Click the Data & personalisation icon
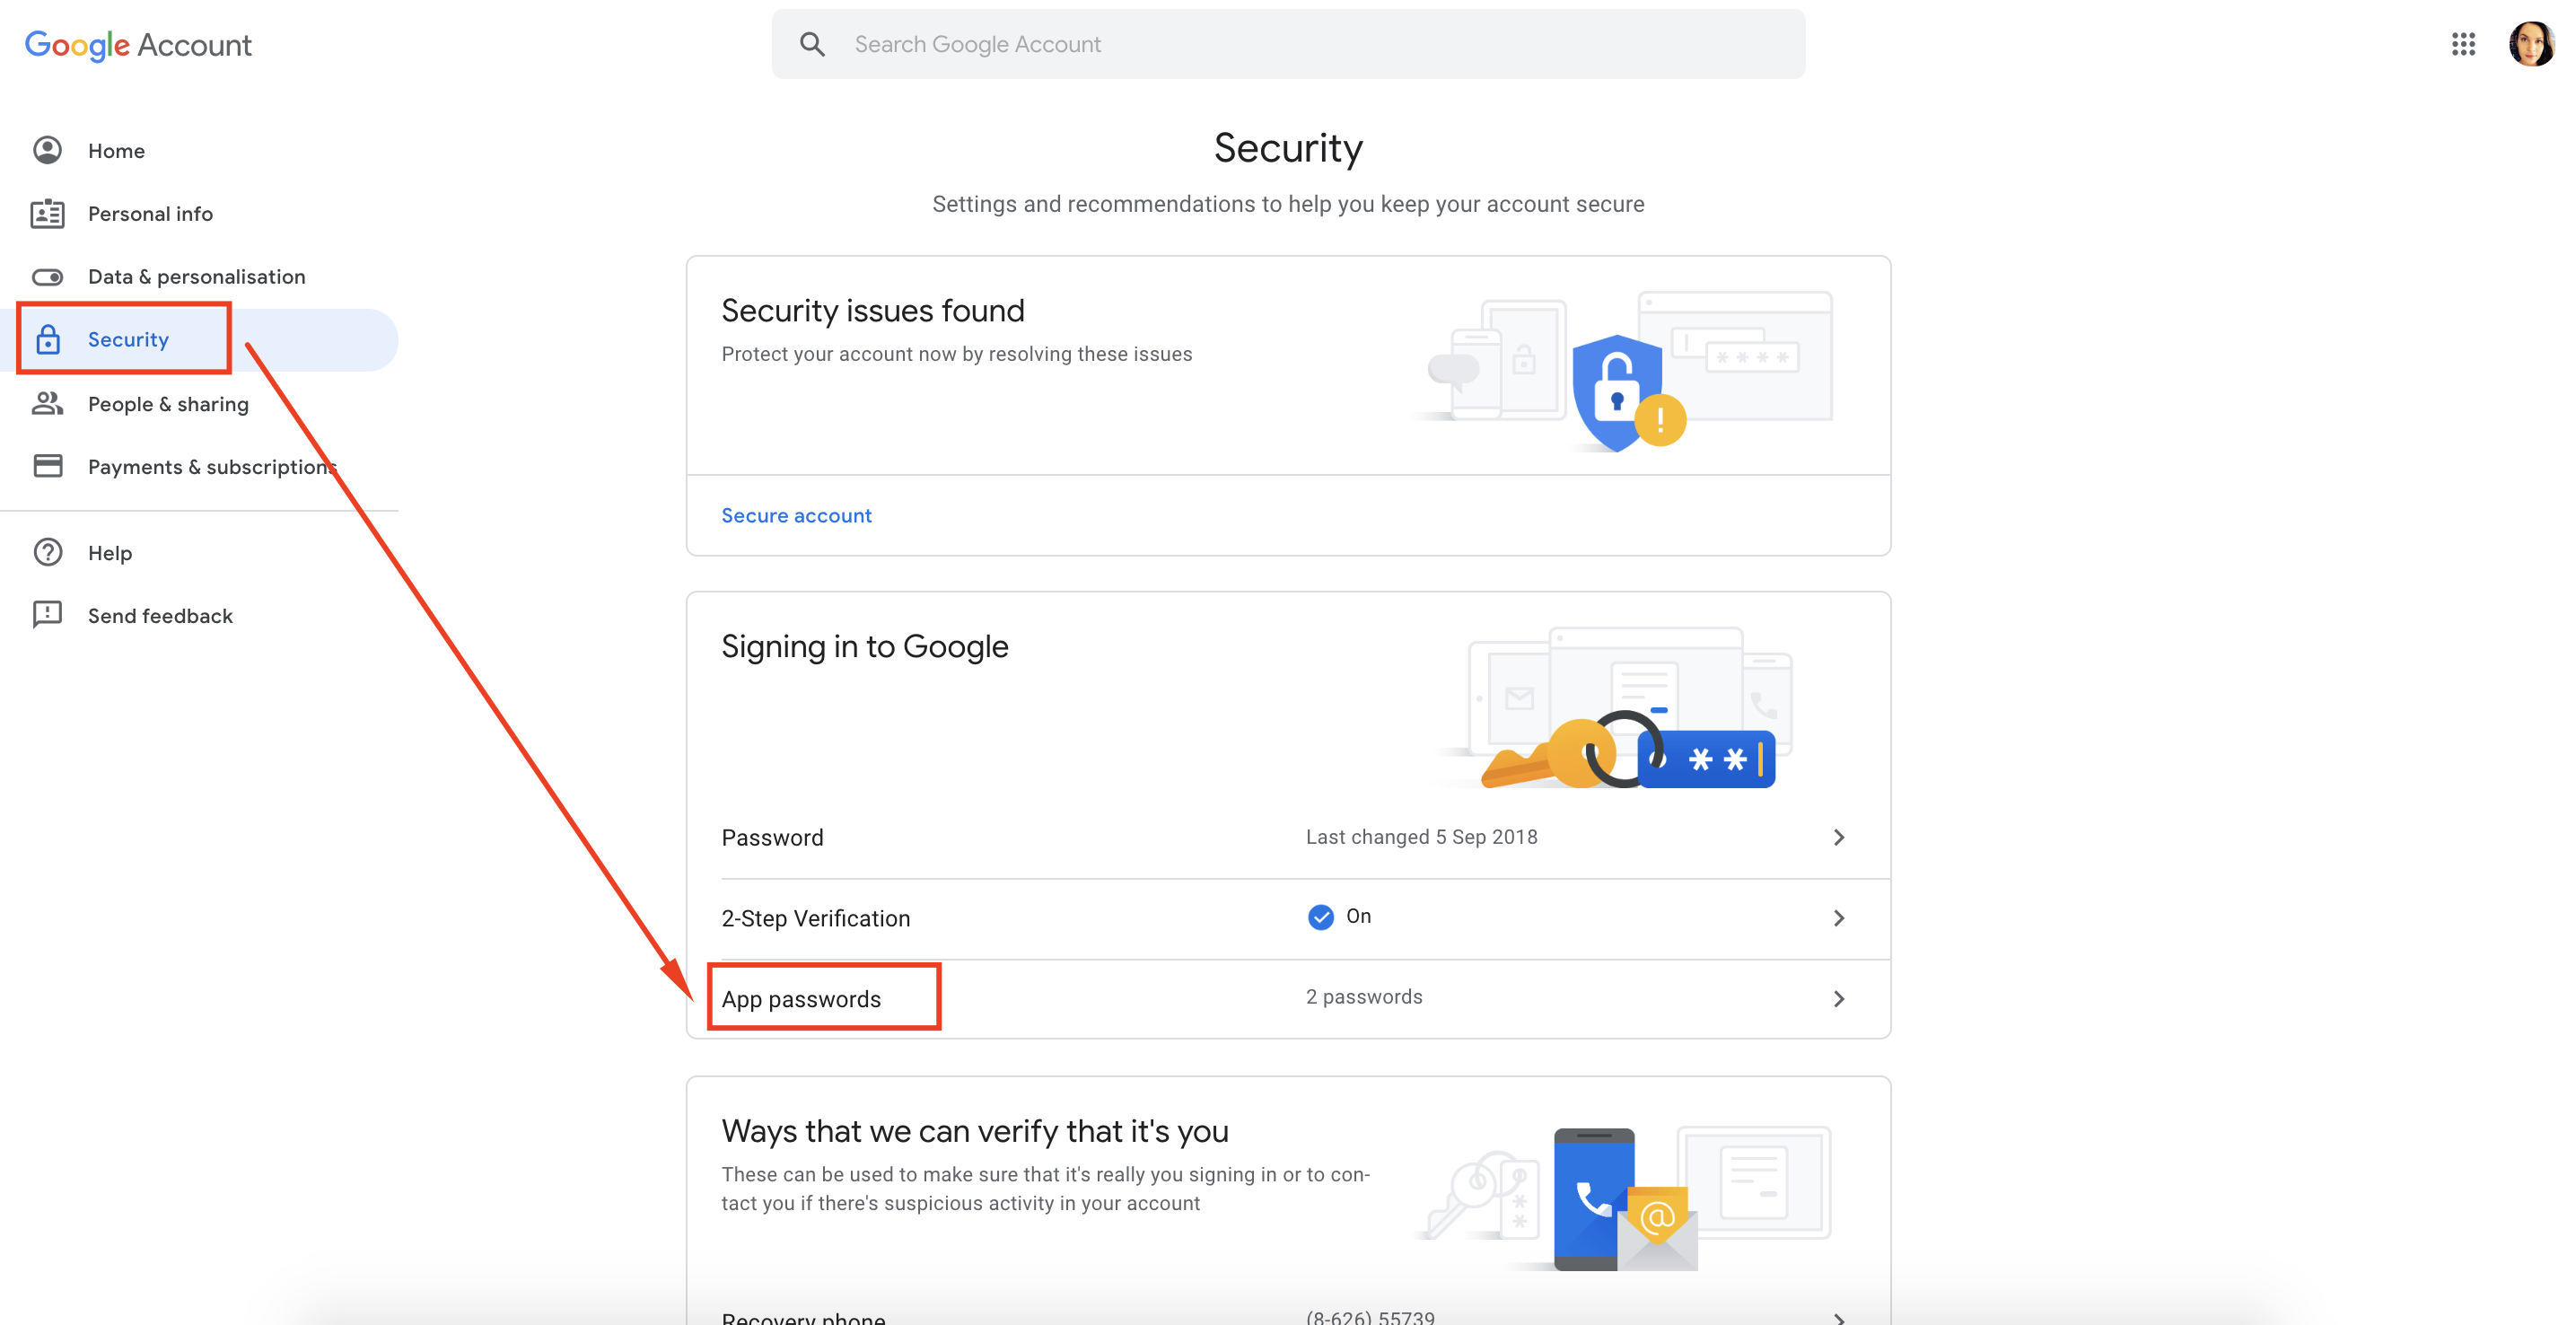2576x1325 pixels. (x=48, y=276)
